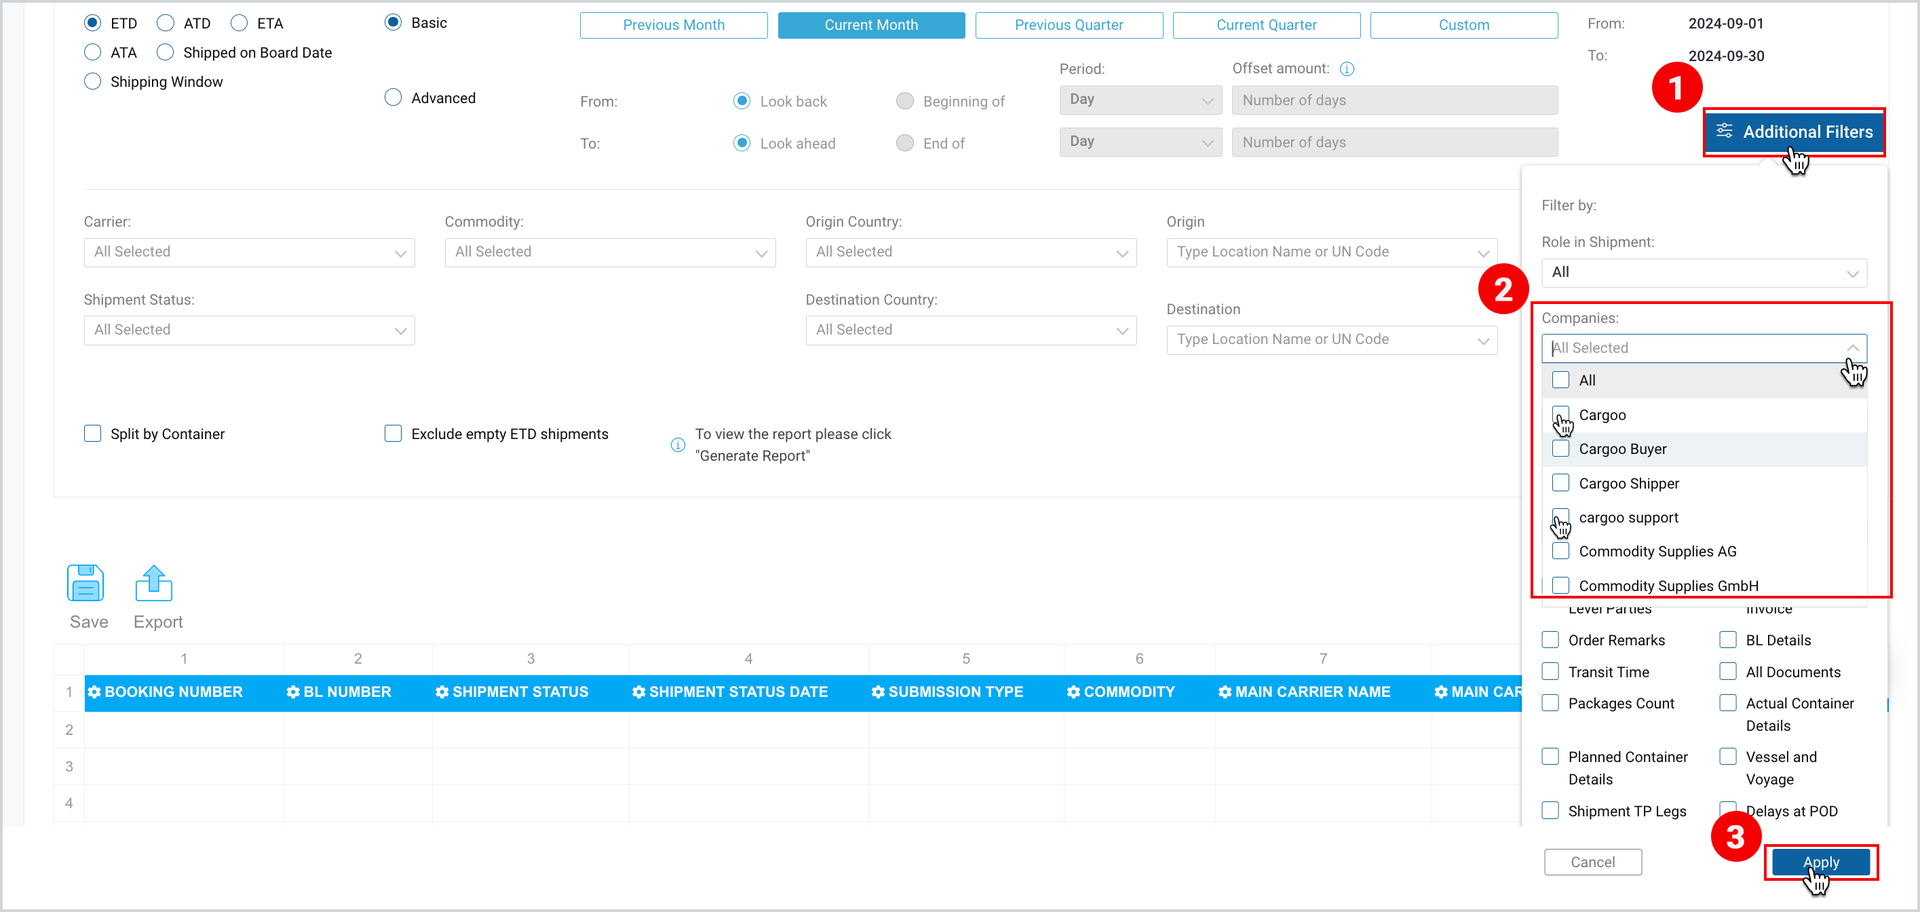Check Commodity Supplies AG checkbox
This screenshot has width=1920, height=912.
tap(1561, 551)
